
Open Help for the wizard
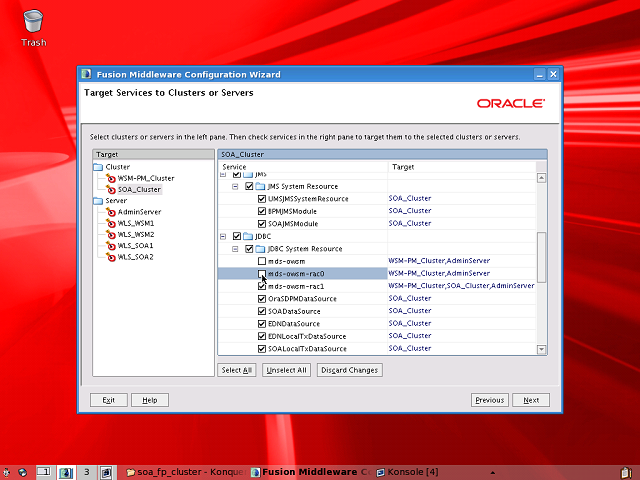[150, 400]
